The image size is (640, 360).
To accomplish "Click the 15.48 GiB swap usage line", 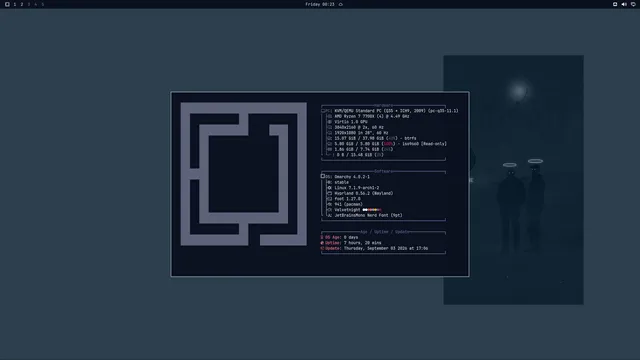I will click(360, 155).
